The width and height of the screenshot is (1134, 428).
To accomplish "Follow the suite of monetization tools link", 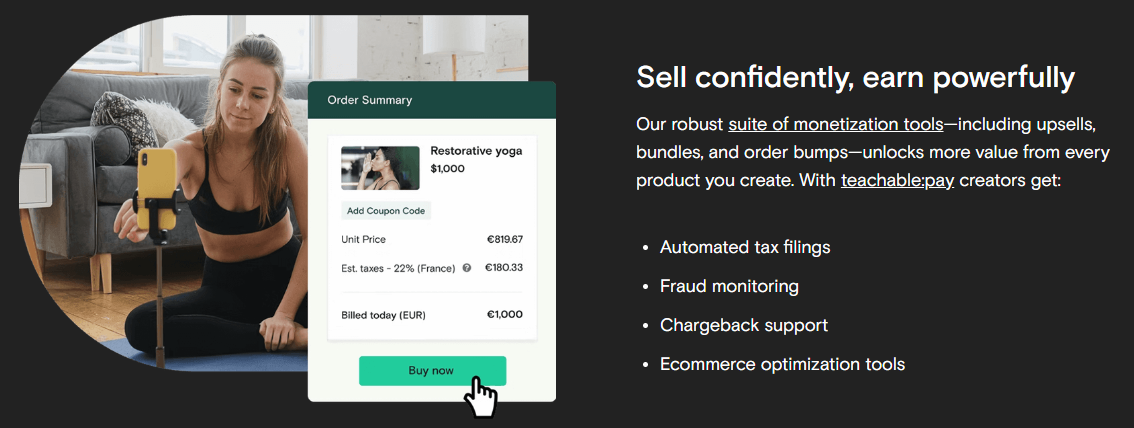I will (835, 124).
